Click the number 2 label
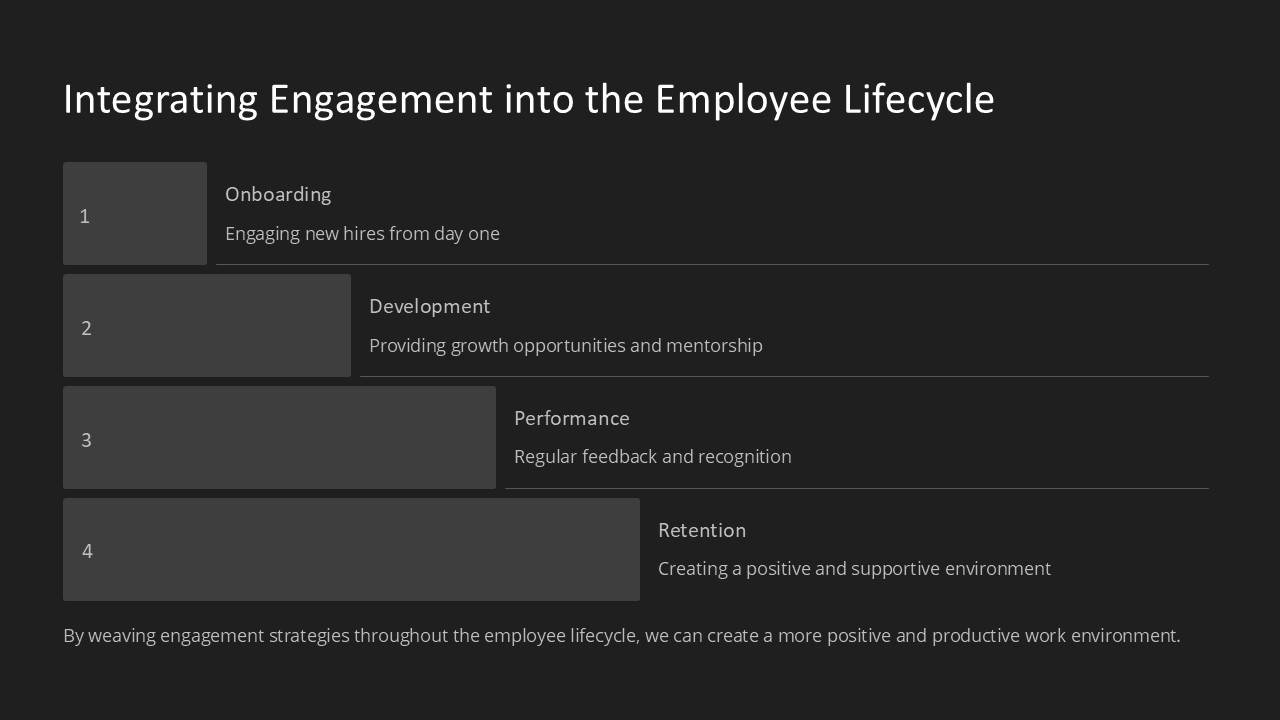 pos(86,328)
